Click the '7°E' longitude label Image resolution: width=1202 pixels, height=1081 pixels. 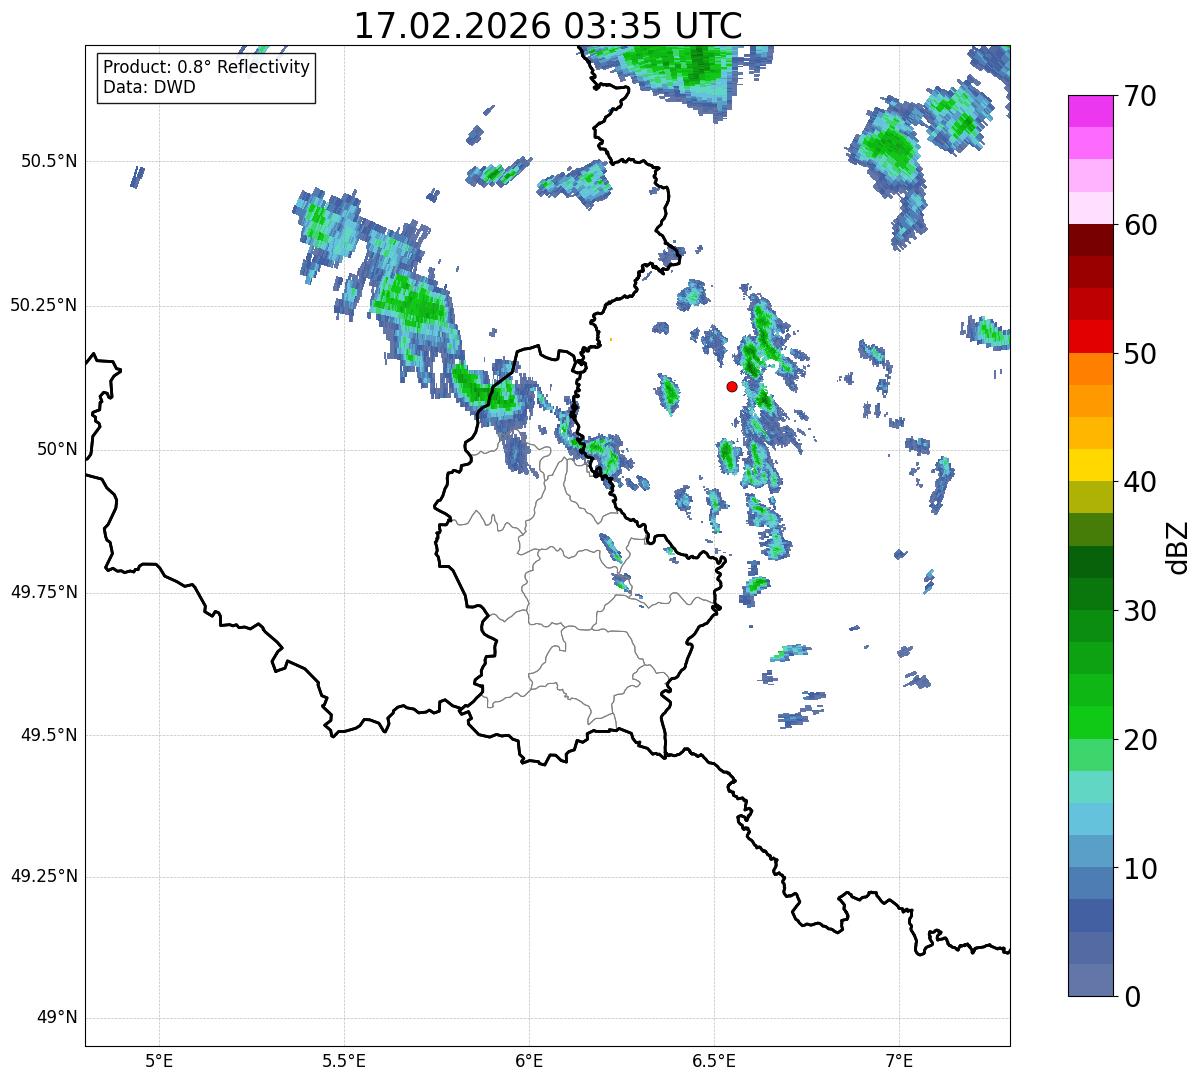click(899, 1060)
